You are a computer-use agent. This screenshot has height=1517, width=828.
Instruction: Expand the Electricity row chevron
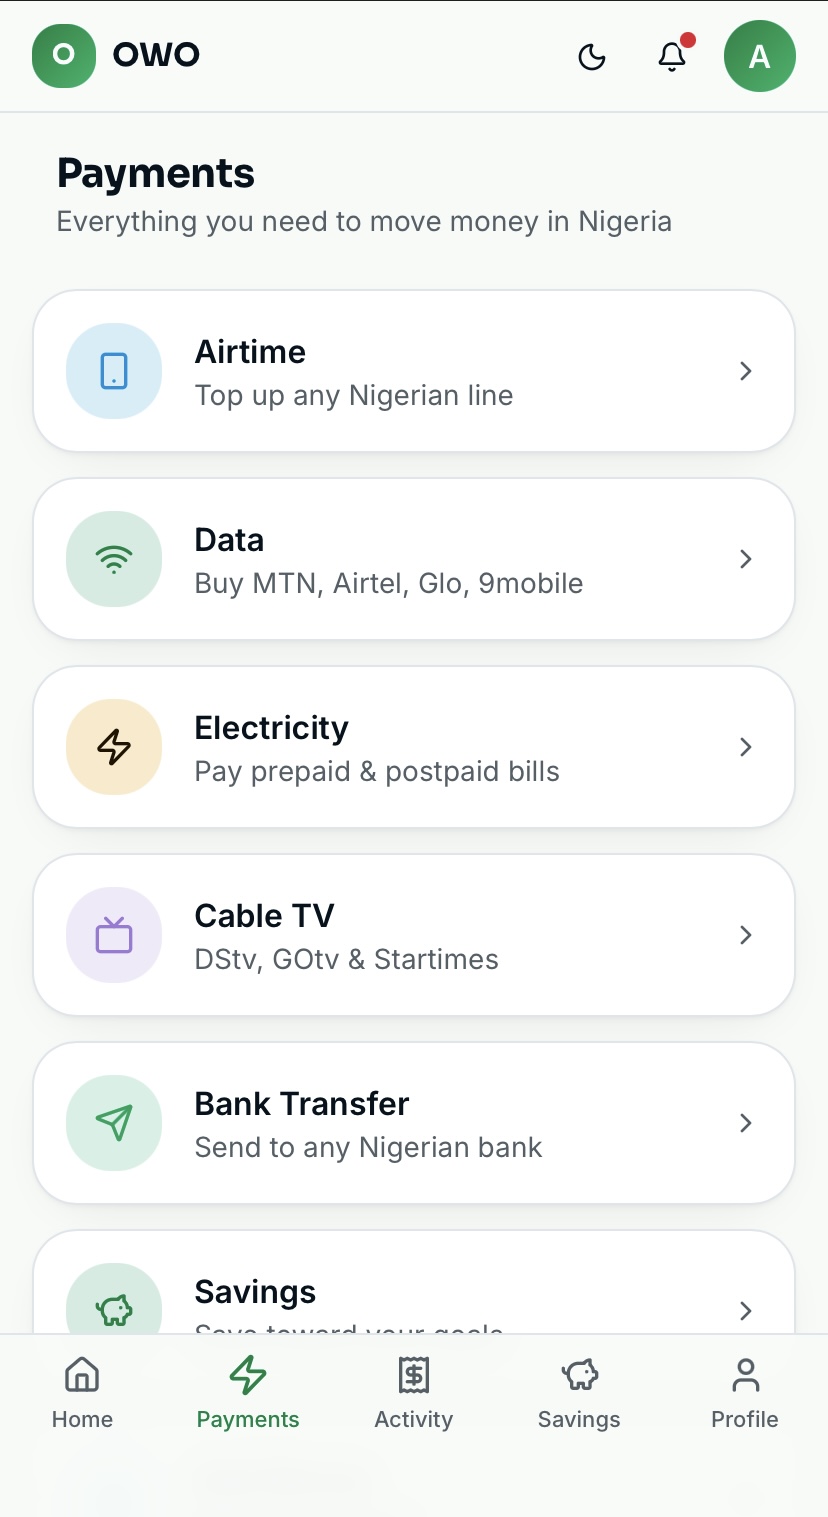coord(745,747)
